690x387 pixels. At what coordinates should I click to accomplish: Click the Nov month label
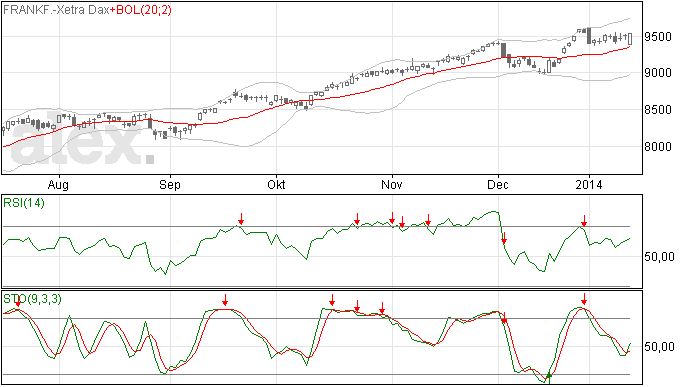392,184
